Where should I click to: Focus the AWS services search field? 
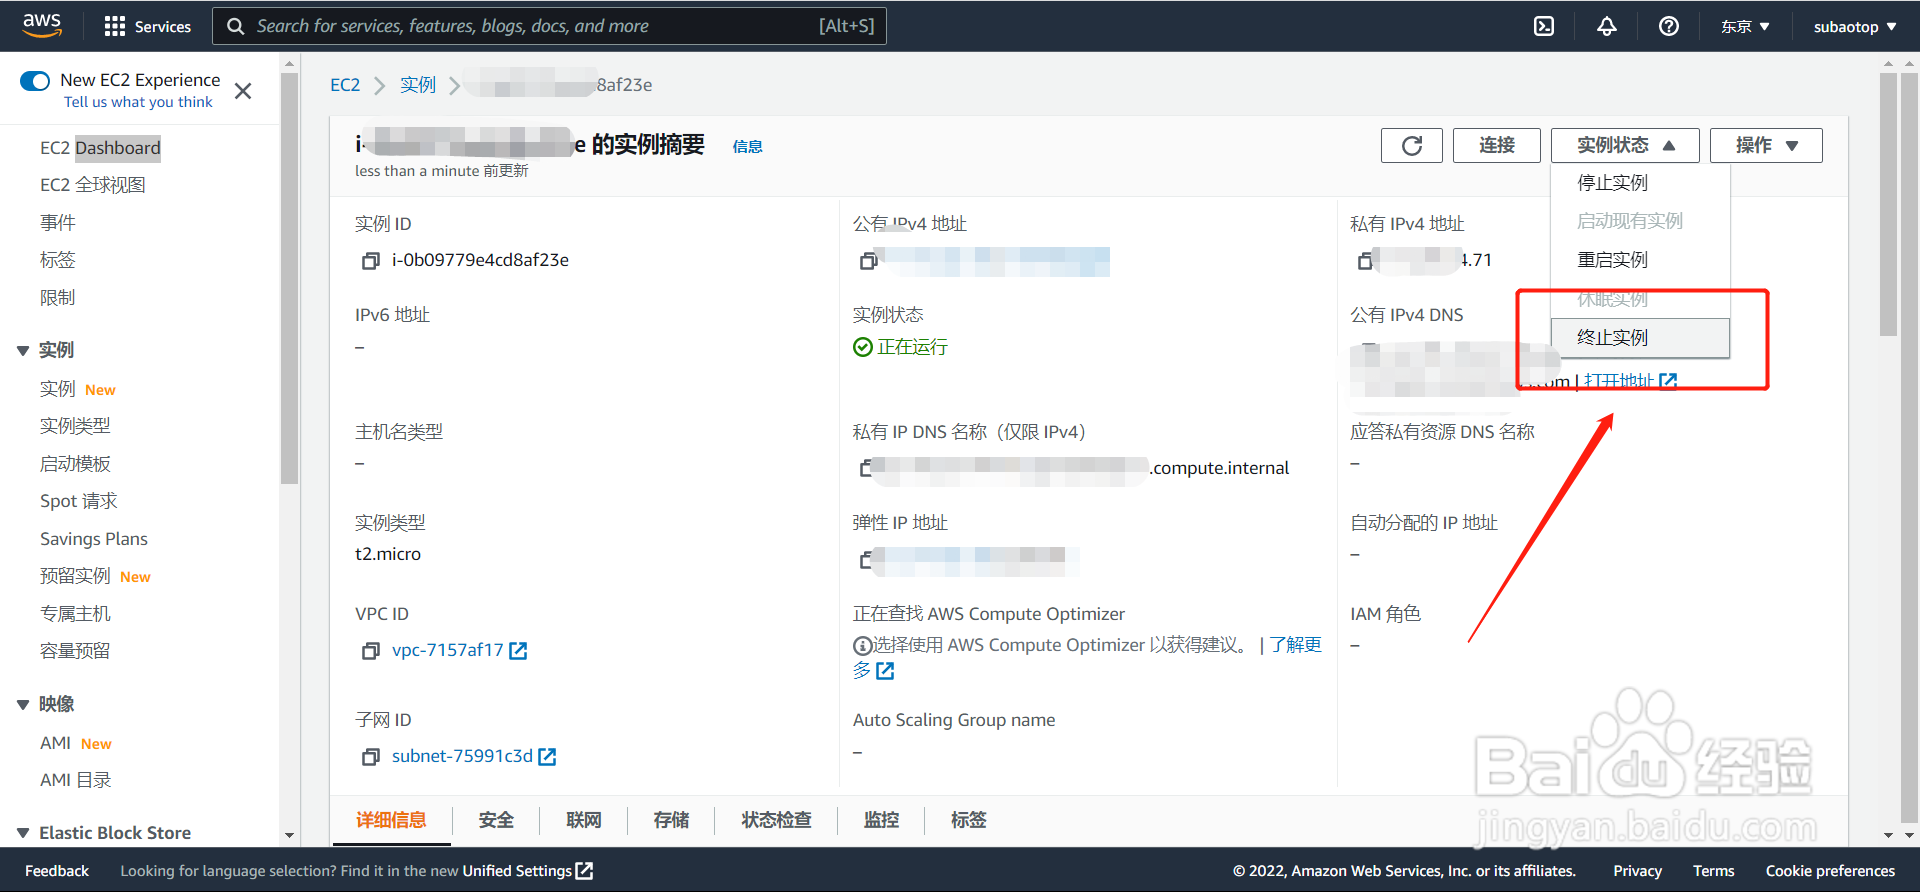(549, 26)
